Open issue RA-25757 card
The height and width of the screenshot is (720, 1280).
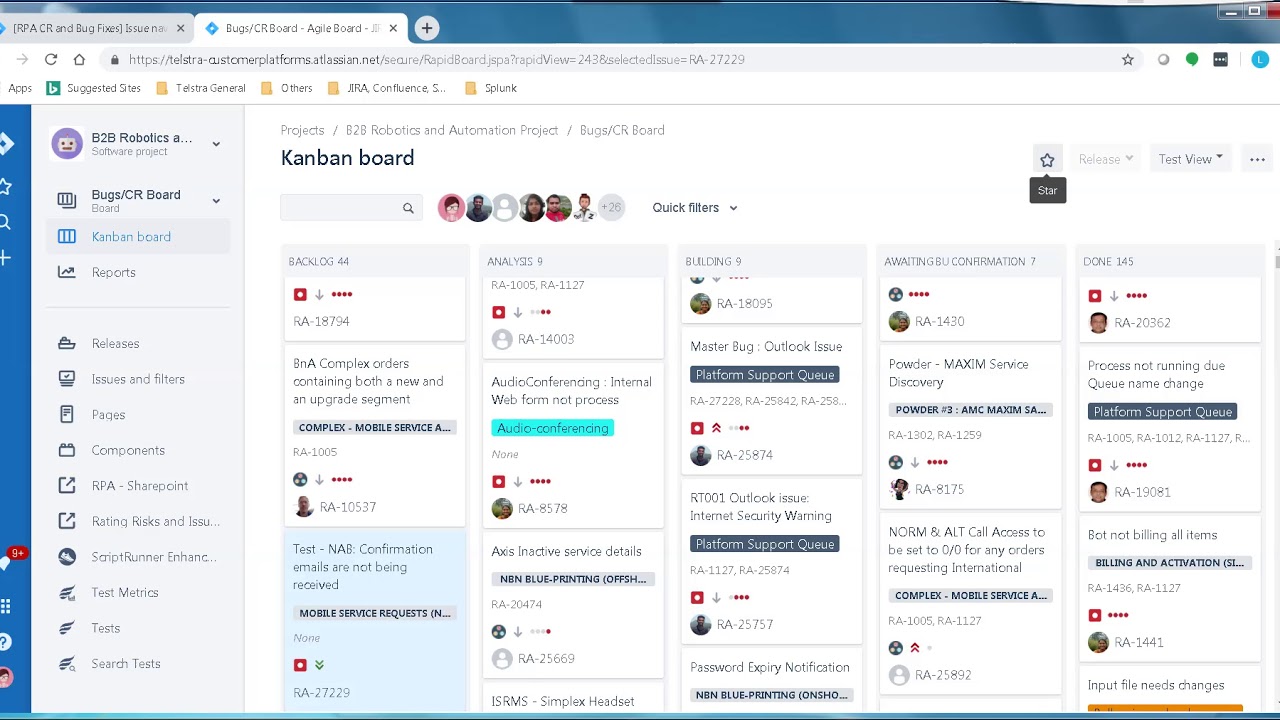(x=744, y=624)
